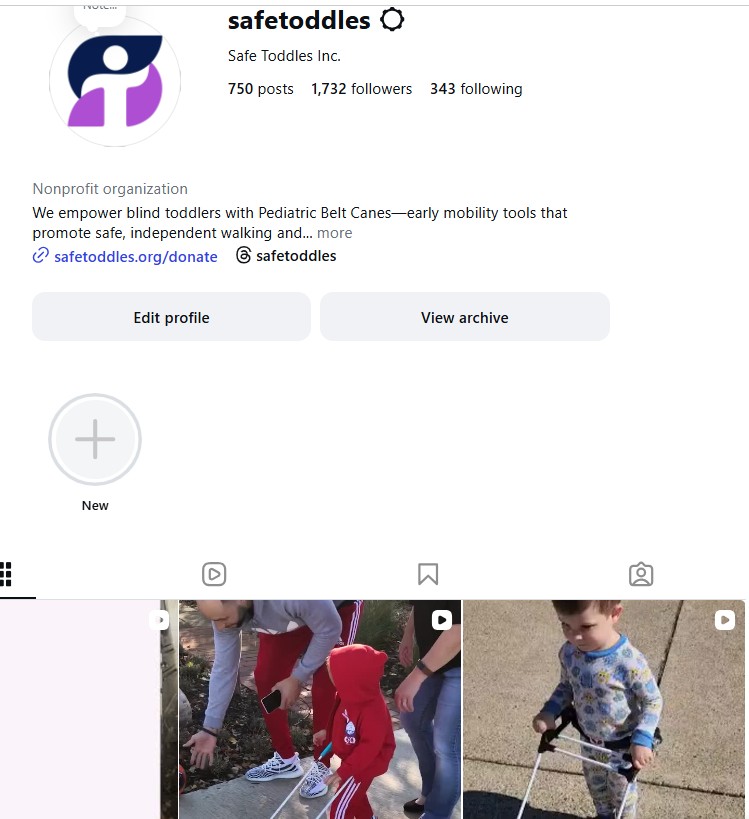Screen dimensions: 749x819
Task: Click the Safe Toddles profile picture
Action: point(115,81)
